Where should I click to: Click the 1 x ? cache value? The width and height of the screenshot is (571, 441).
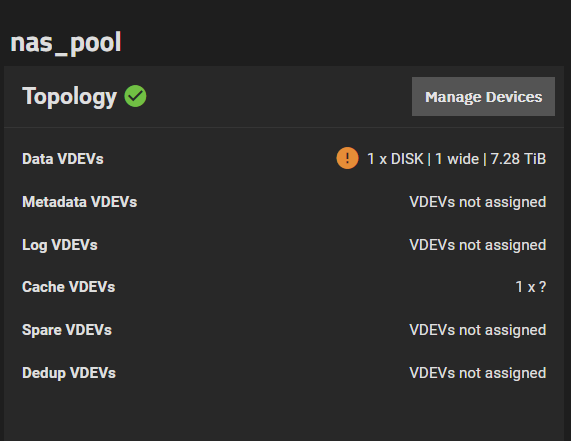[x=531, y=287]
